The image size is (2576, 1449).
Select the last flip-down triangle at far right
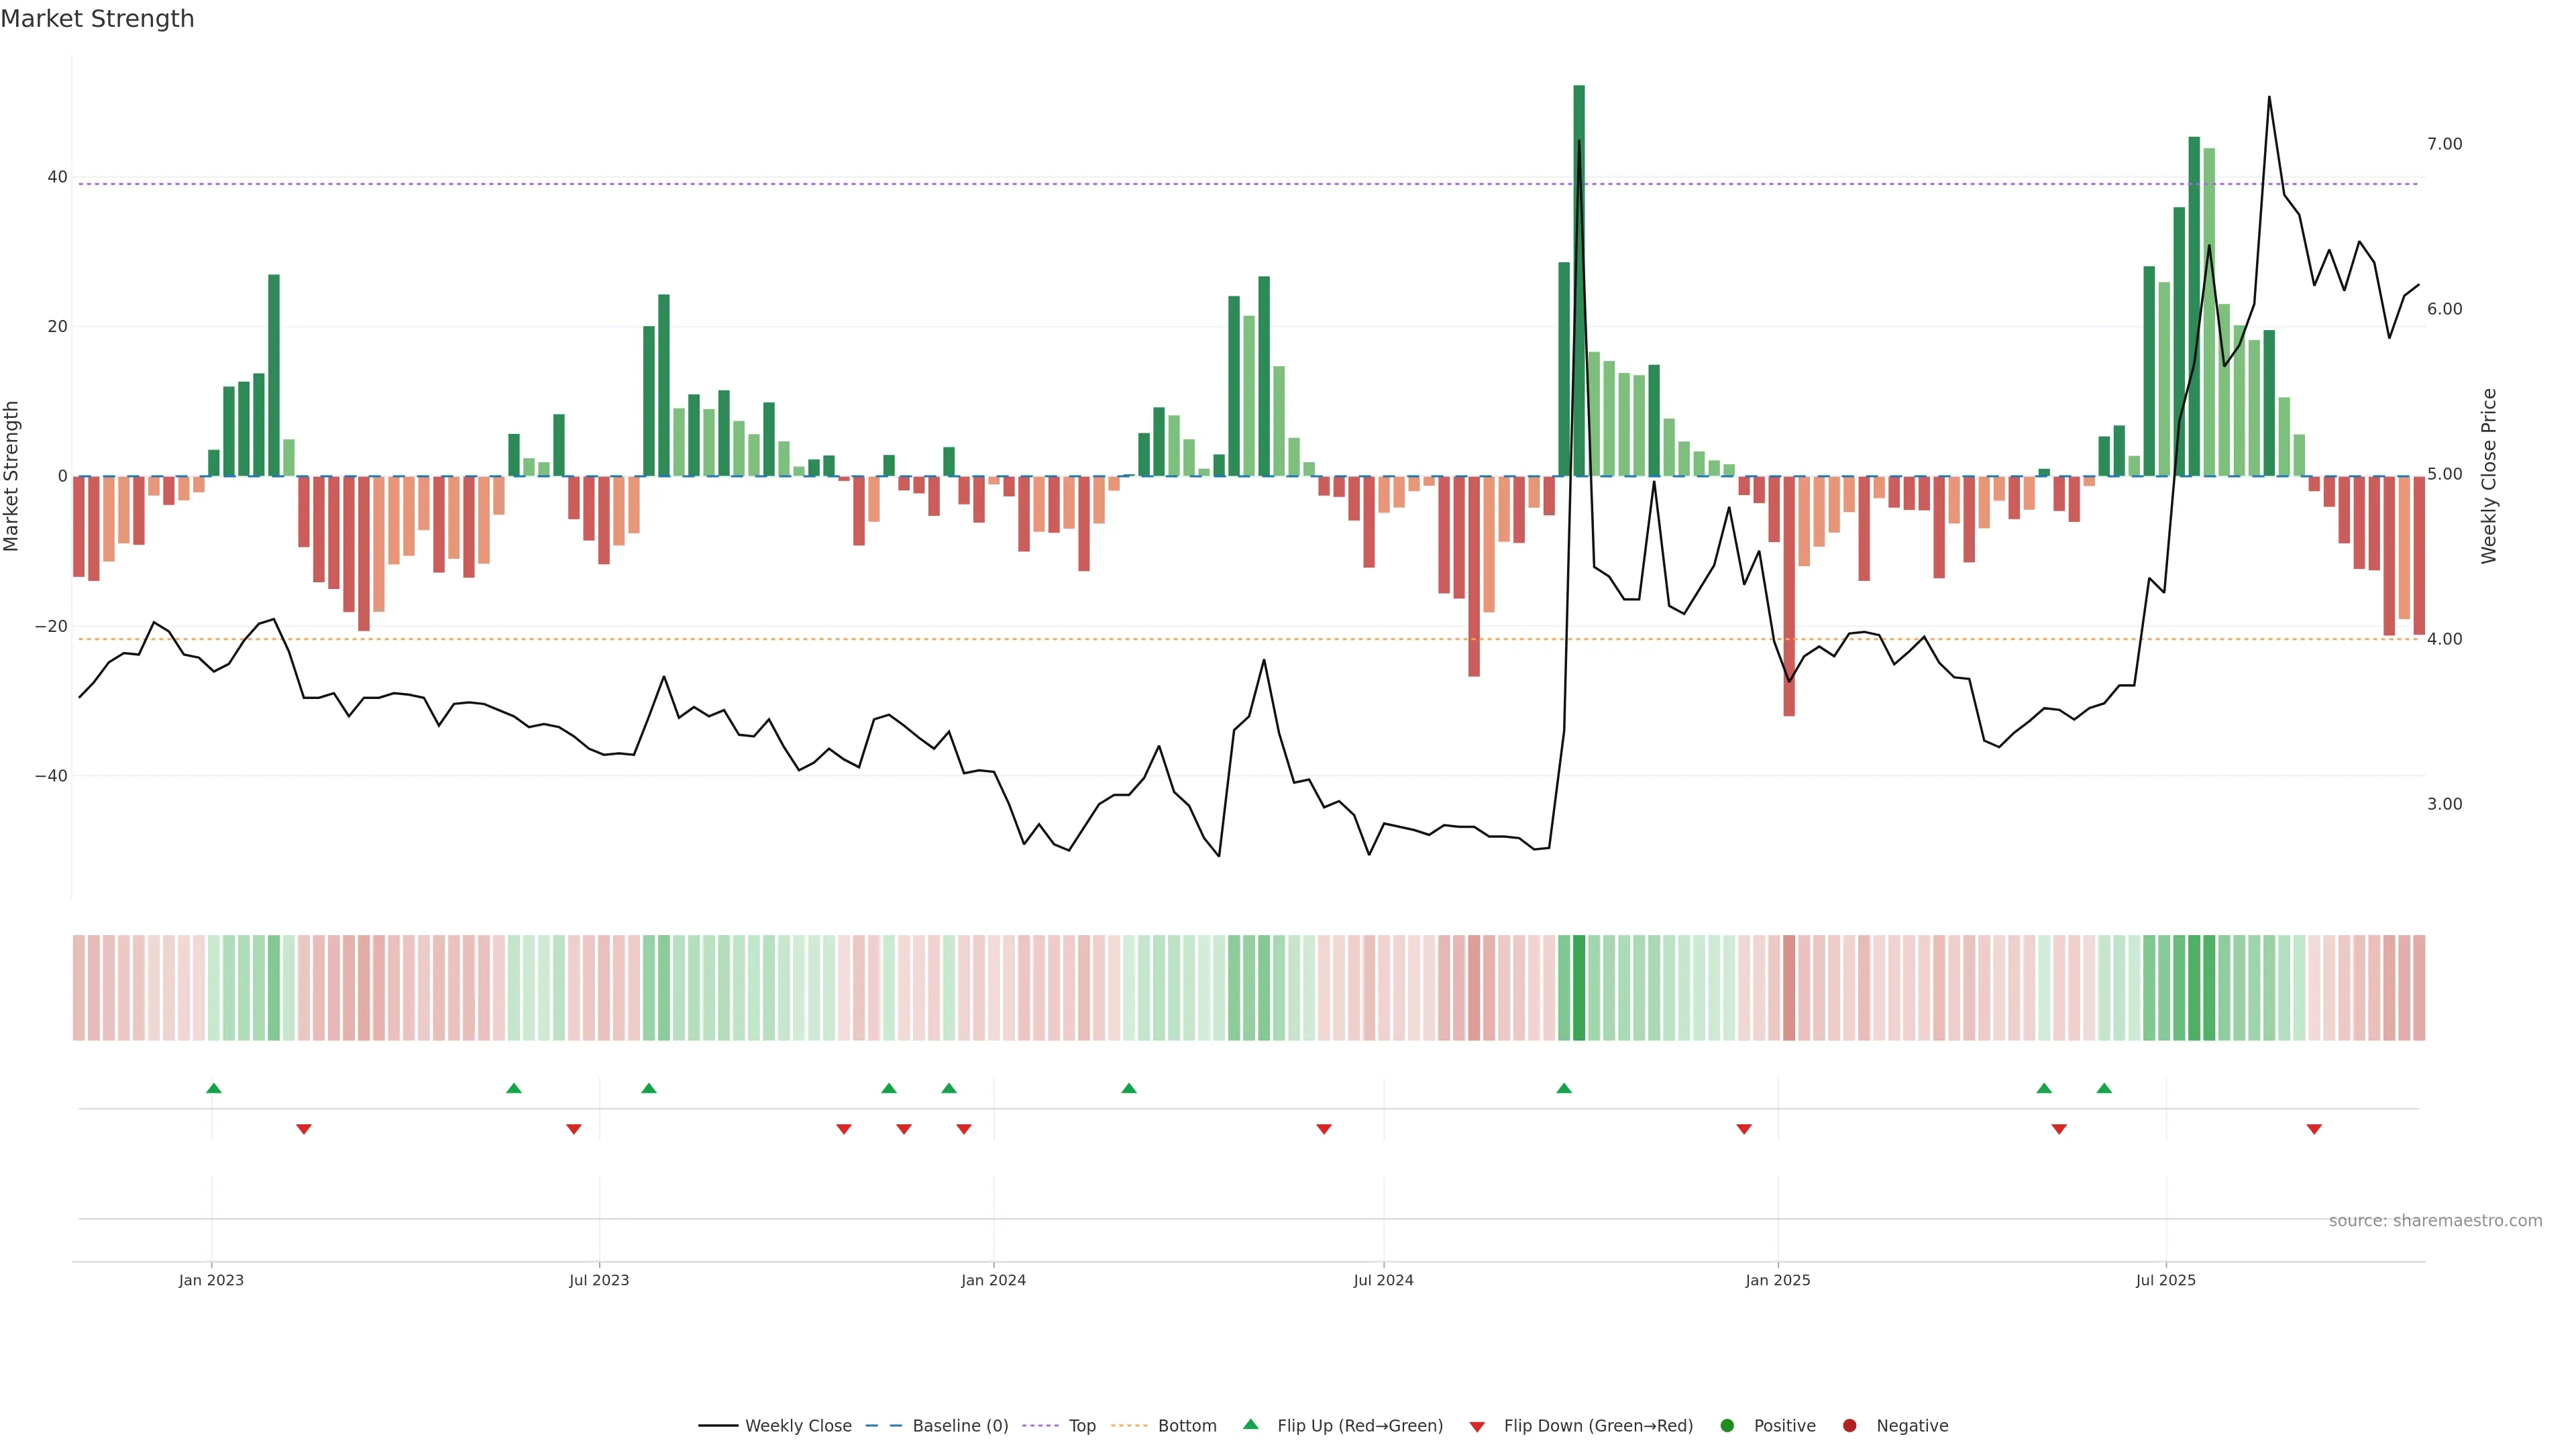pyautogui.click(x=2314, y=1129)
